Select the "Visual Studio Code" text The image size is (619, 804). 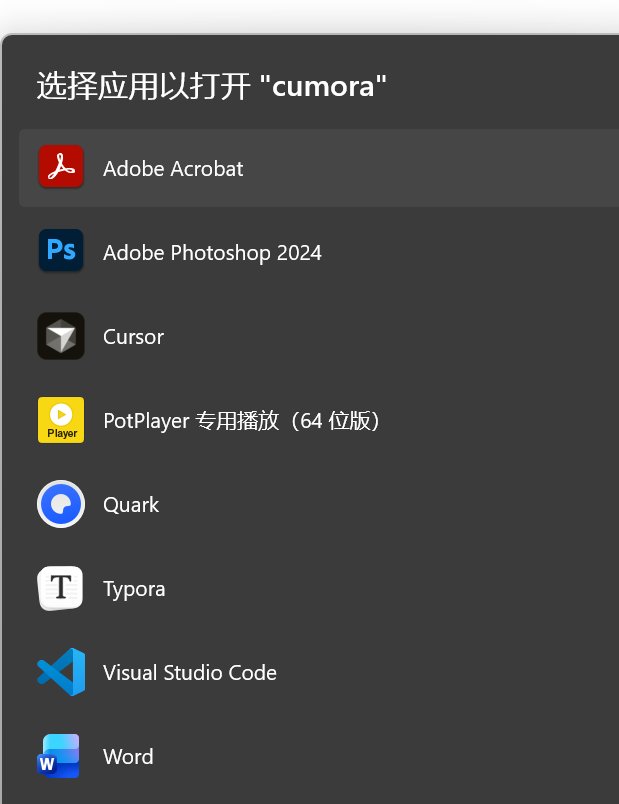coord(190,673)
